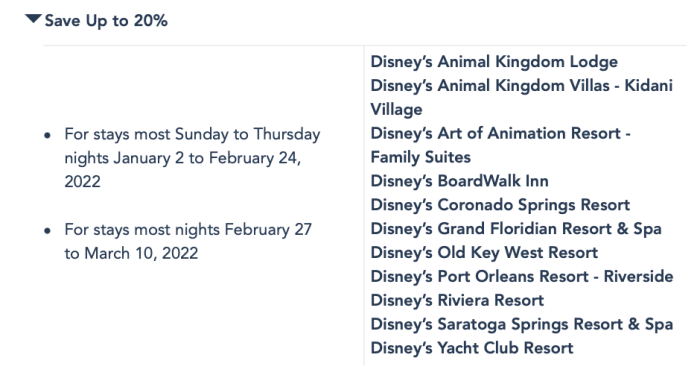Open Disney's Port Orleans Resort - Riverside
Screen dimensions: 700x384
click(x=522, y=276)
